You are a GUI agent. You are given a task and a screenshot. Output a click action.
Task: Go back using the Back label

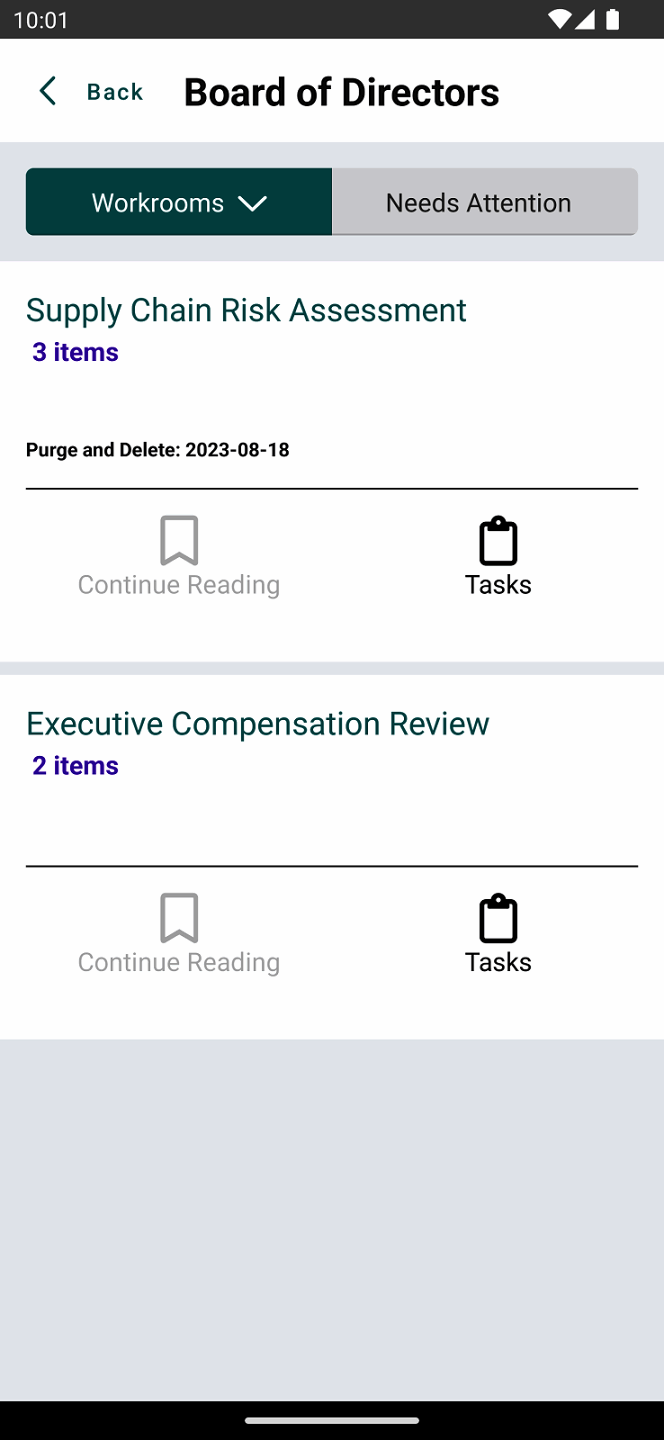point(115,92)
